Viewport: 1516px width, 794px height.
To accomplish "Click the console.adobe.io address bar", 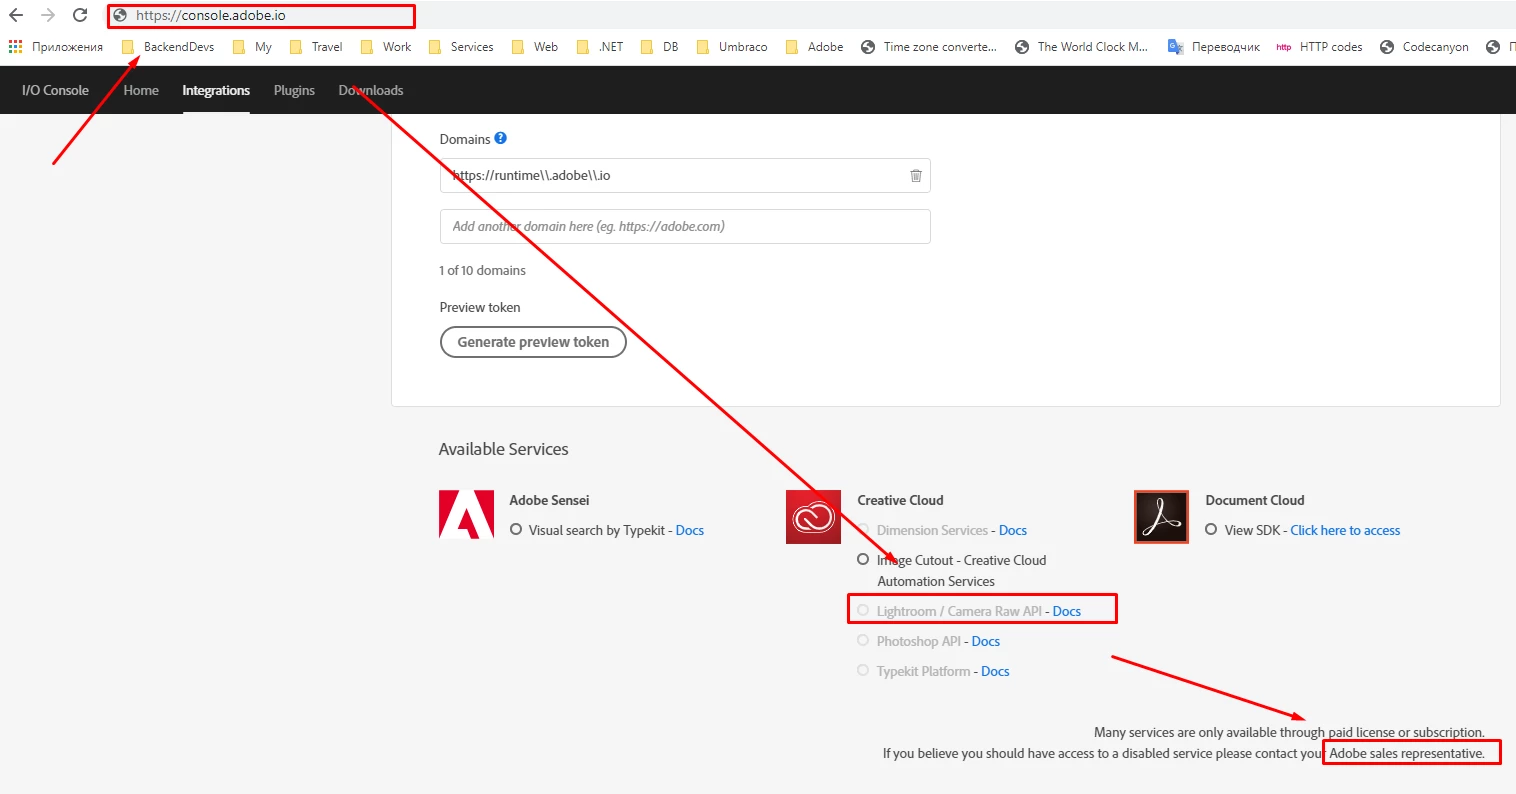I will [262, 16].
